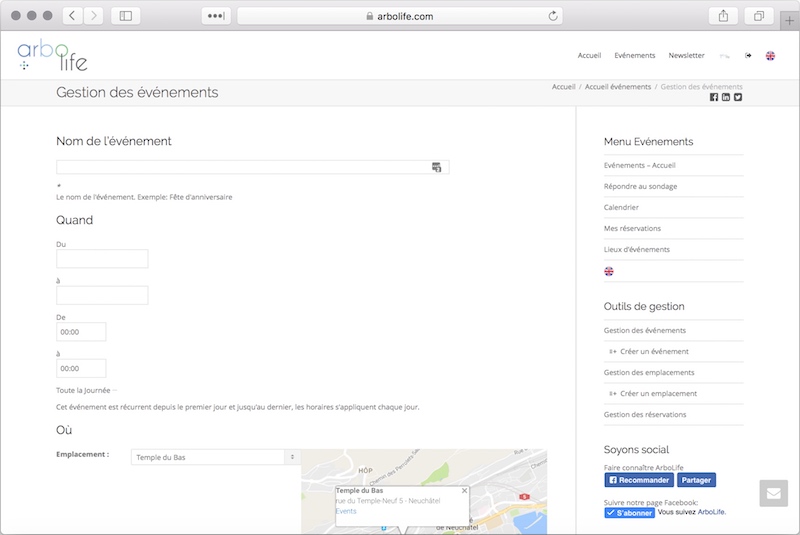Open Newsletter in the top navigation
This screenshot has height=535, width=800.
click(686, 55)
